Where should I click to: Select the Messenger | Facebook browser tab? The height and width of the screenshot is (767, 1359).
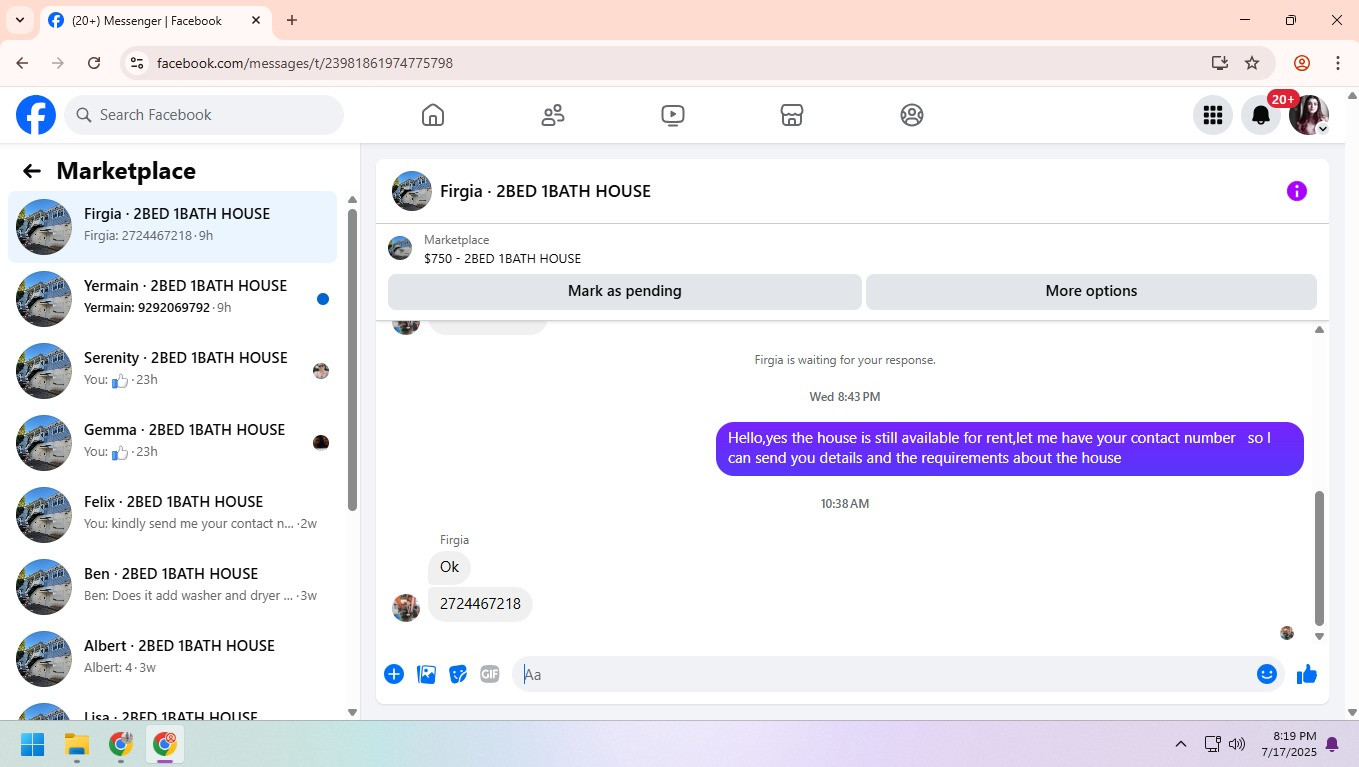156,20
